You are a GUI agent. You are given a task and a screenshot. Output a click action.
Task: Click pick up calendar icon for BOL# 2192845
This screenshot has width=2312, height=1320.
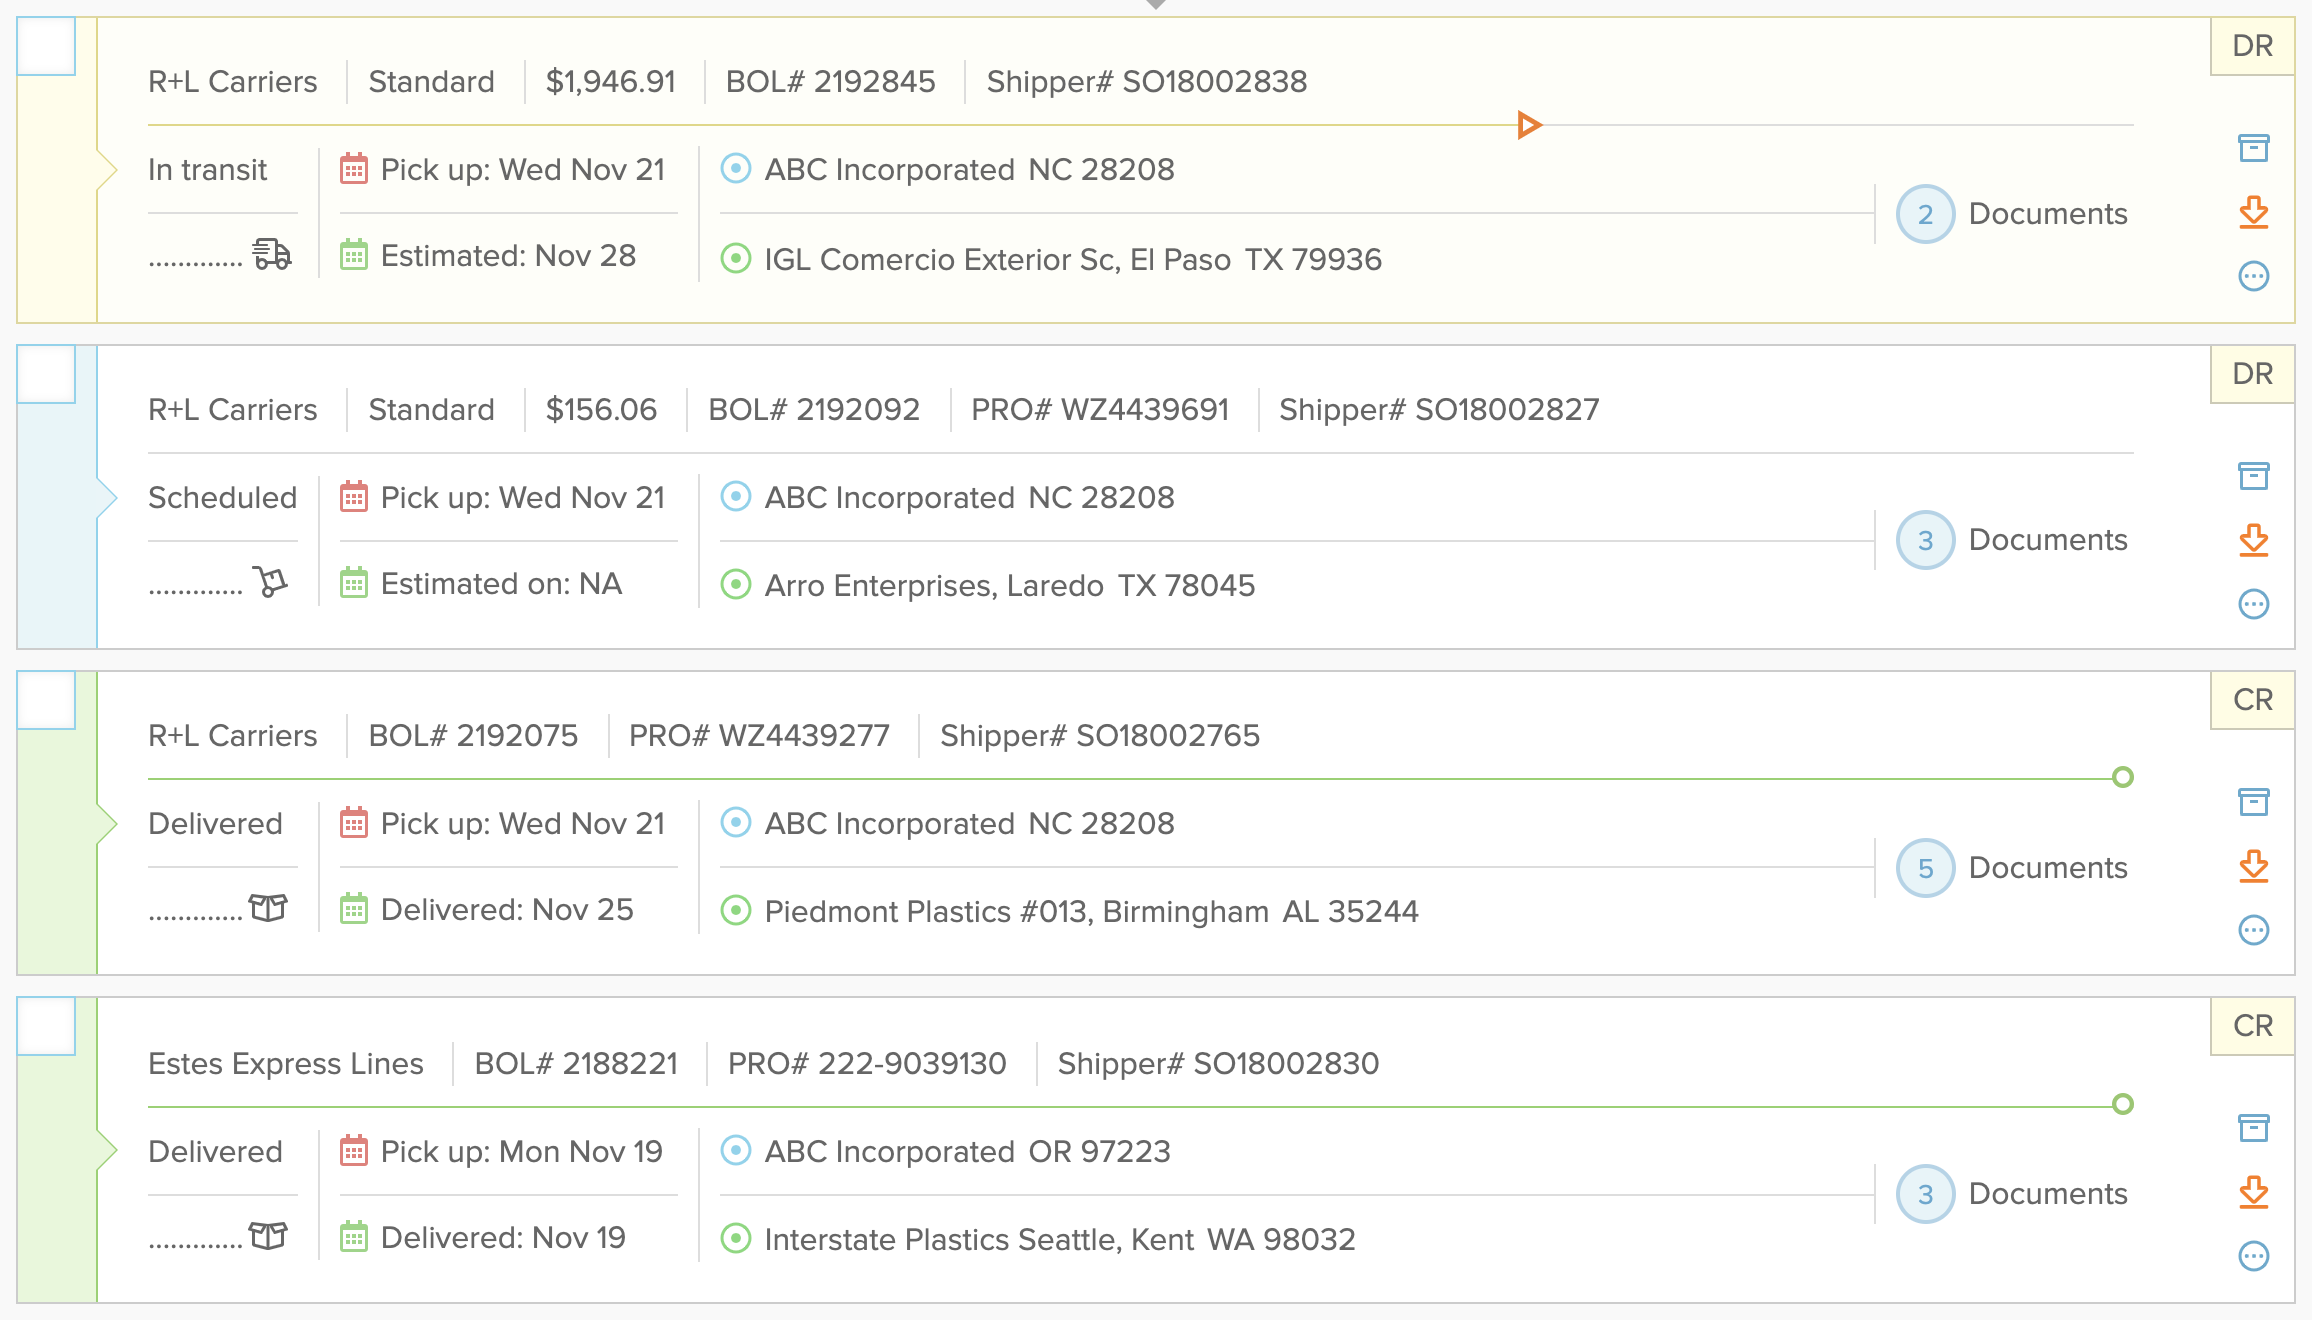354,168
